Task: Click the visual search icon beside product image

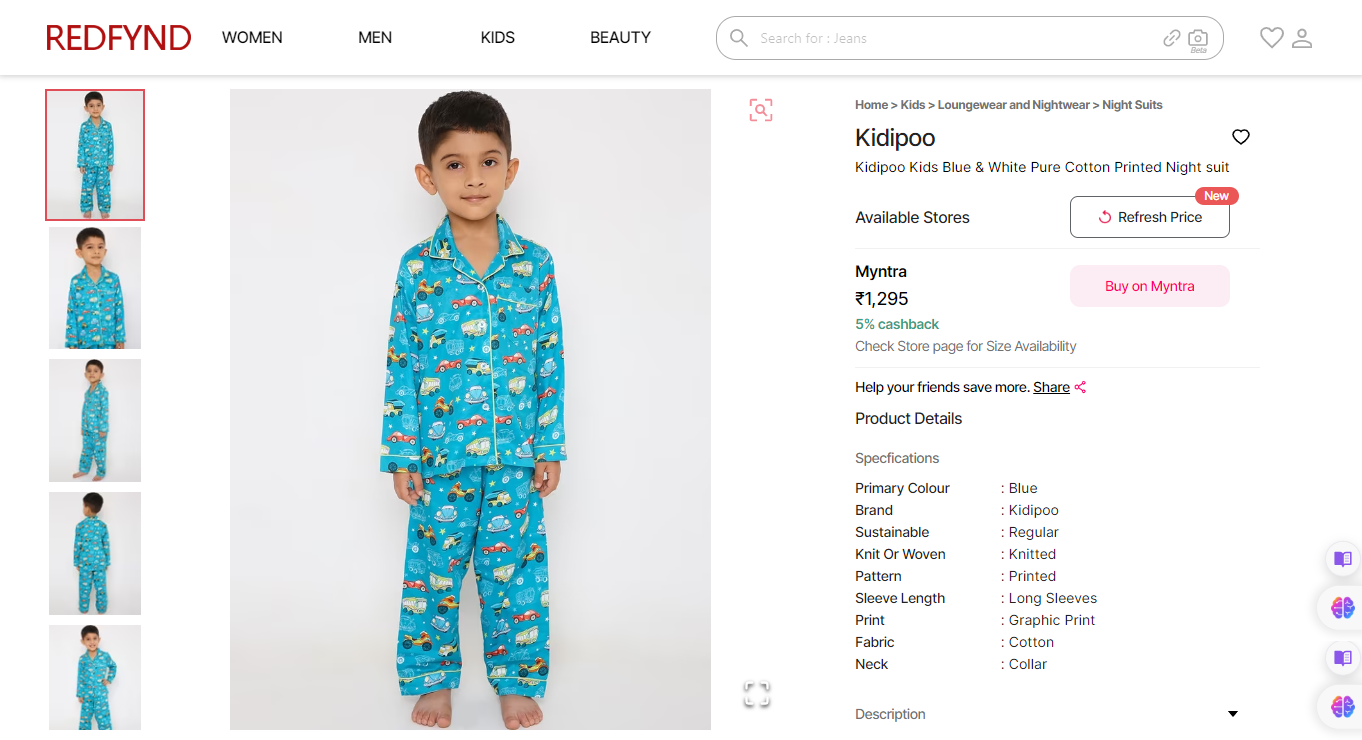Action: tap(761, 110)
